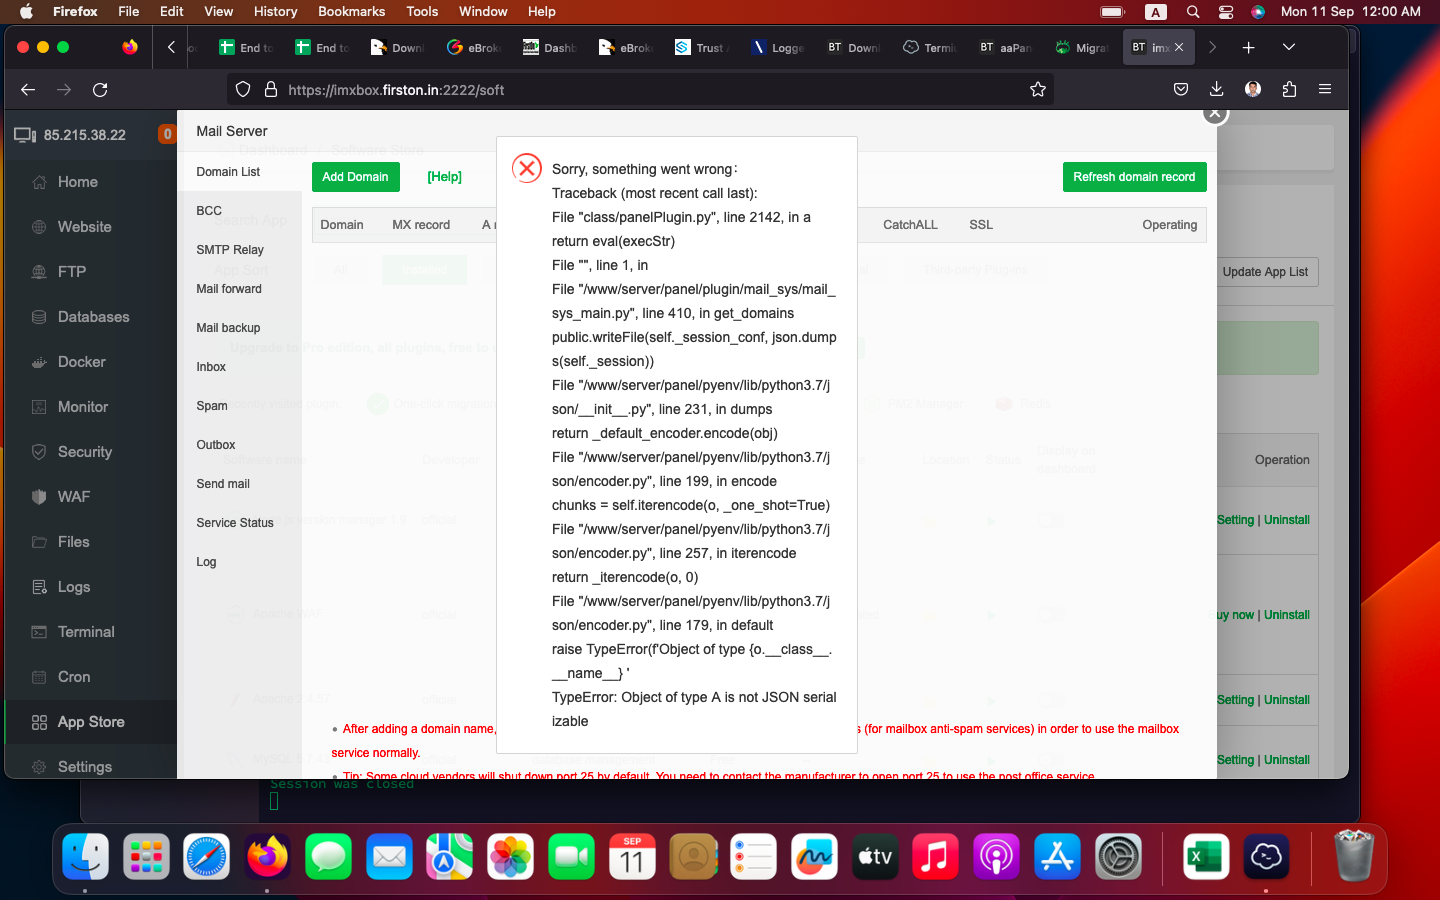This screenshot has width=1440, height=900.
Task: Open the History menu in the menu bar
Action: point(275,12)
